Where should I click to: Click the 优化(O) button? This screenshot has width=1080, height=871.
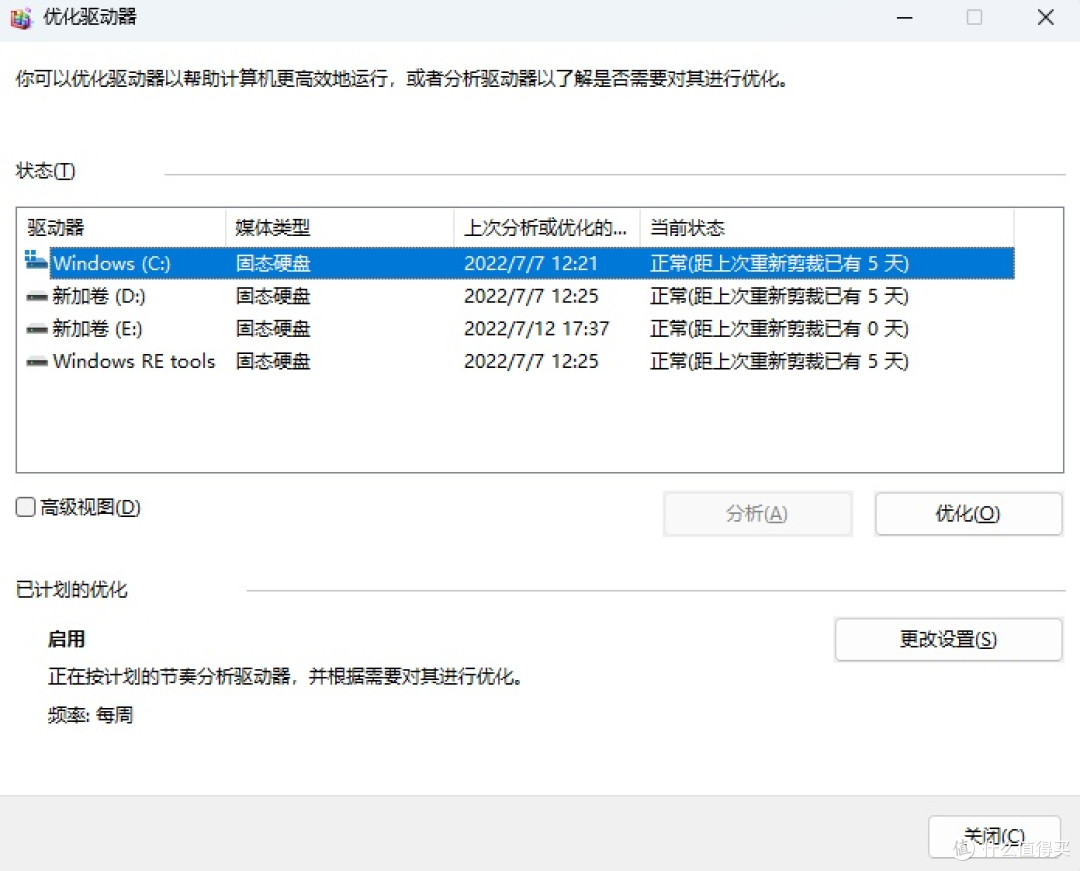pos(968,514)
